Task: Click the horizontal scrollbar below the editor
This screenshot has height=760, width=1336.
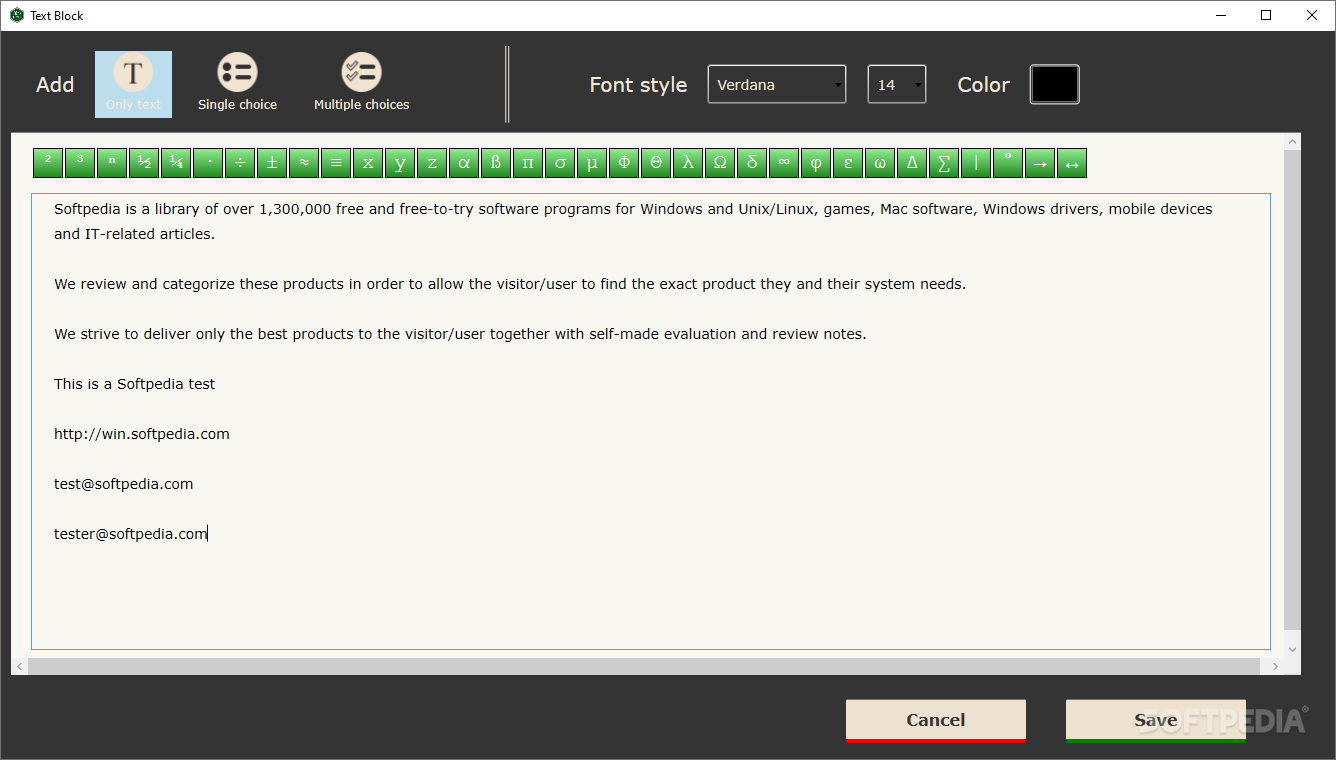Action: point(644,666)
